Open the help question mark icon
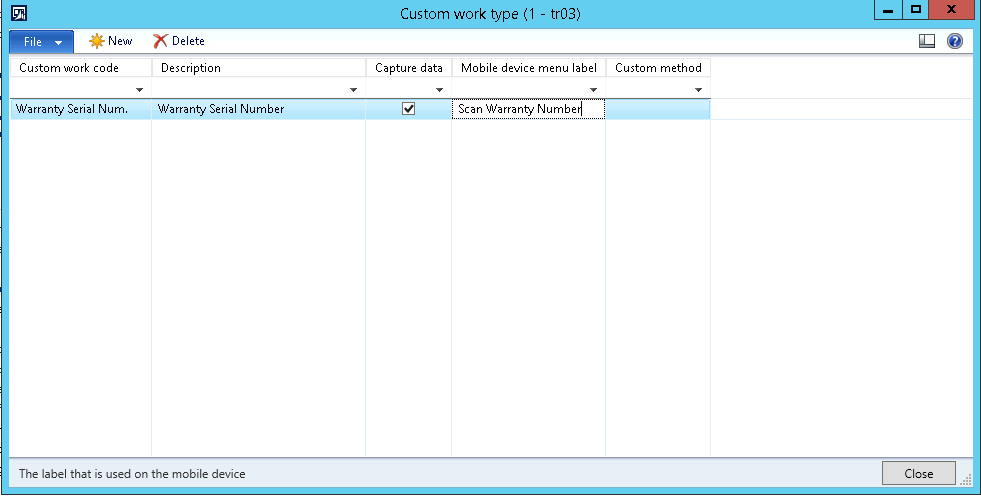 tap(955, 41)
